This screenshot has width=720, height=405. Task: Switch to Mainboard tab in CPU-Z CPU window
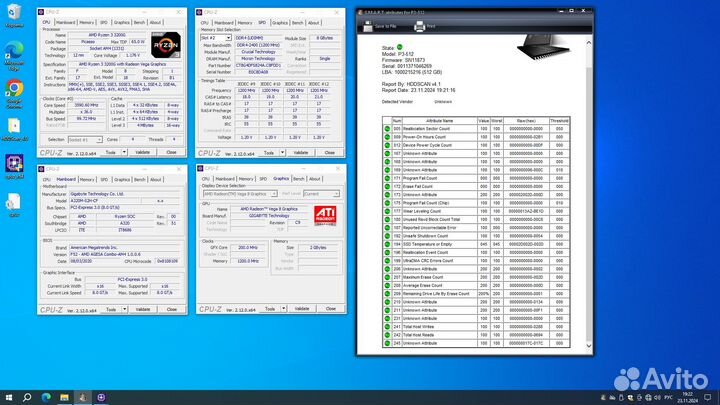[66, 22]
